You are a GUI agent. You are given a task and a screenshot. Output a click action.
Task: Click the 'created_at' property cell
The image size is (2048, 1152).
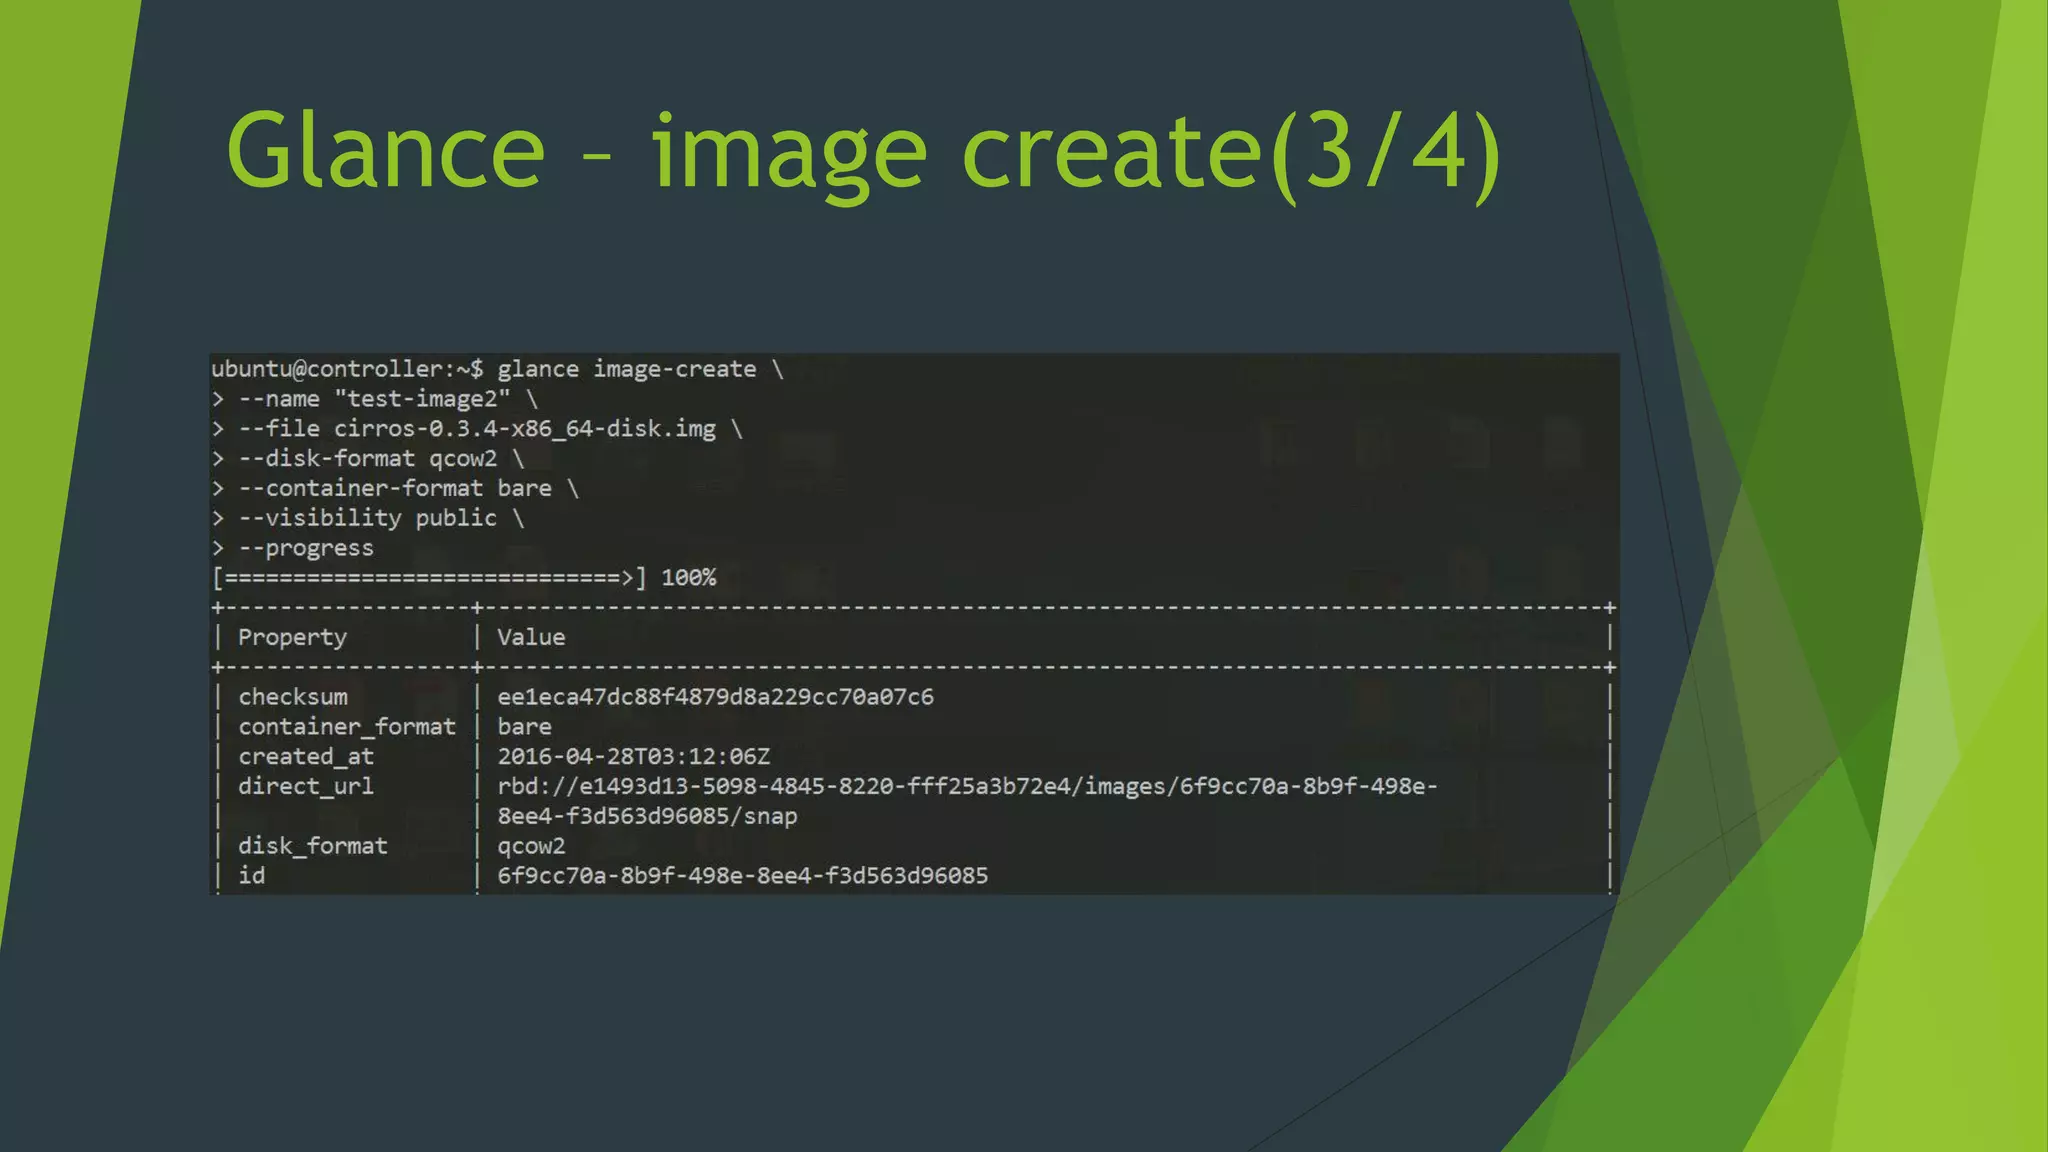[x=306, y=757]
